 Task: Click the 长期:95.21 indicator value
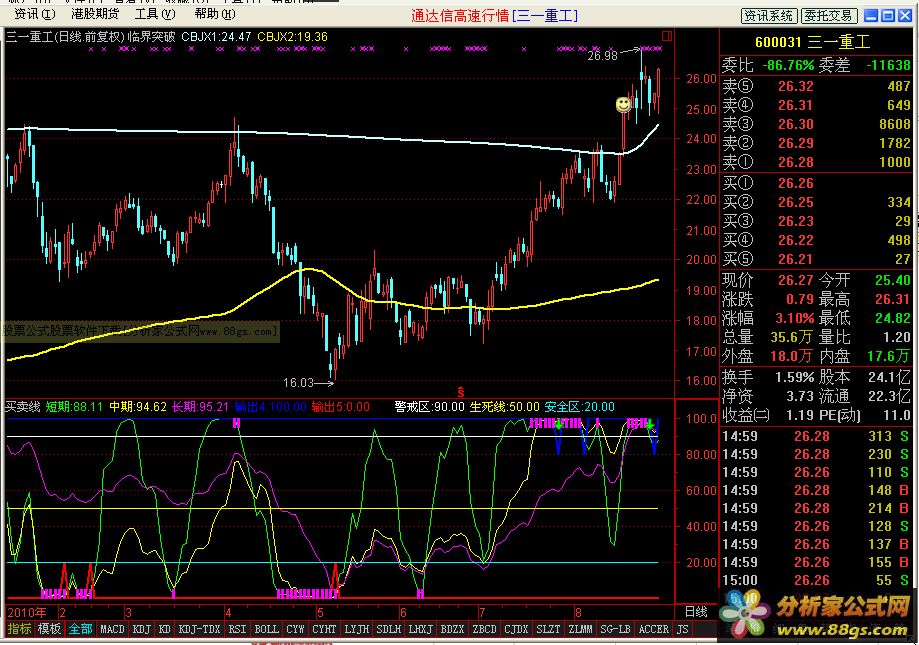coord(200,407)
